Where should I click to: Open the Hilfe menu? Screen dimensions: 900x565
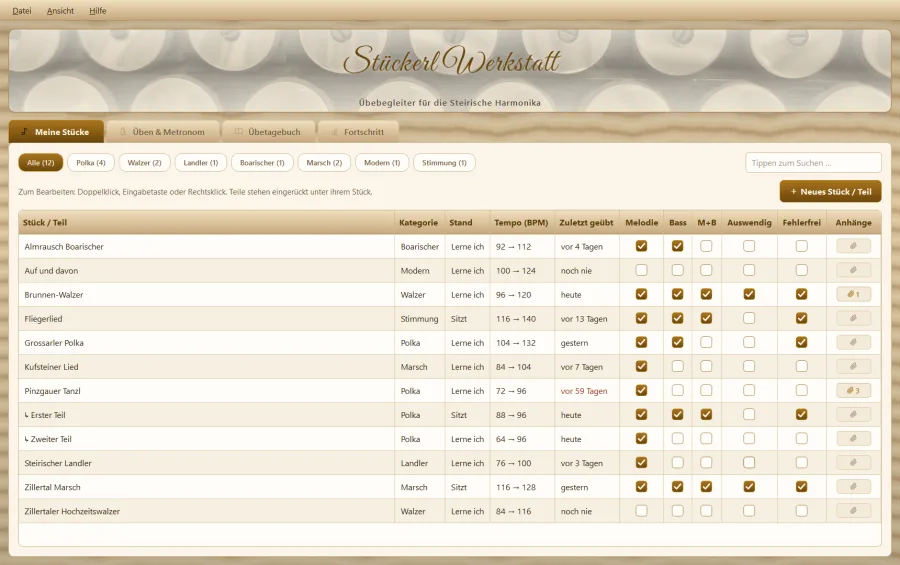point(98,11)
